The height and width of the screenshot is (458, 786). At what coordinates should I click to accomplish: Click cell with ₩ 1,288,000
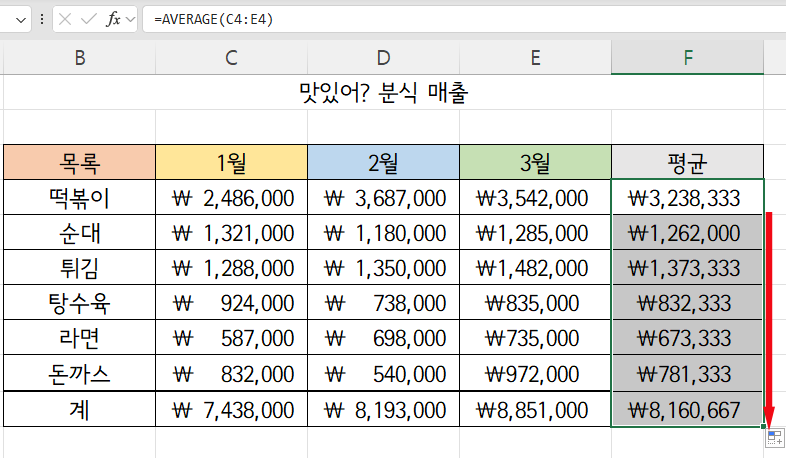231,268
